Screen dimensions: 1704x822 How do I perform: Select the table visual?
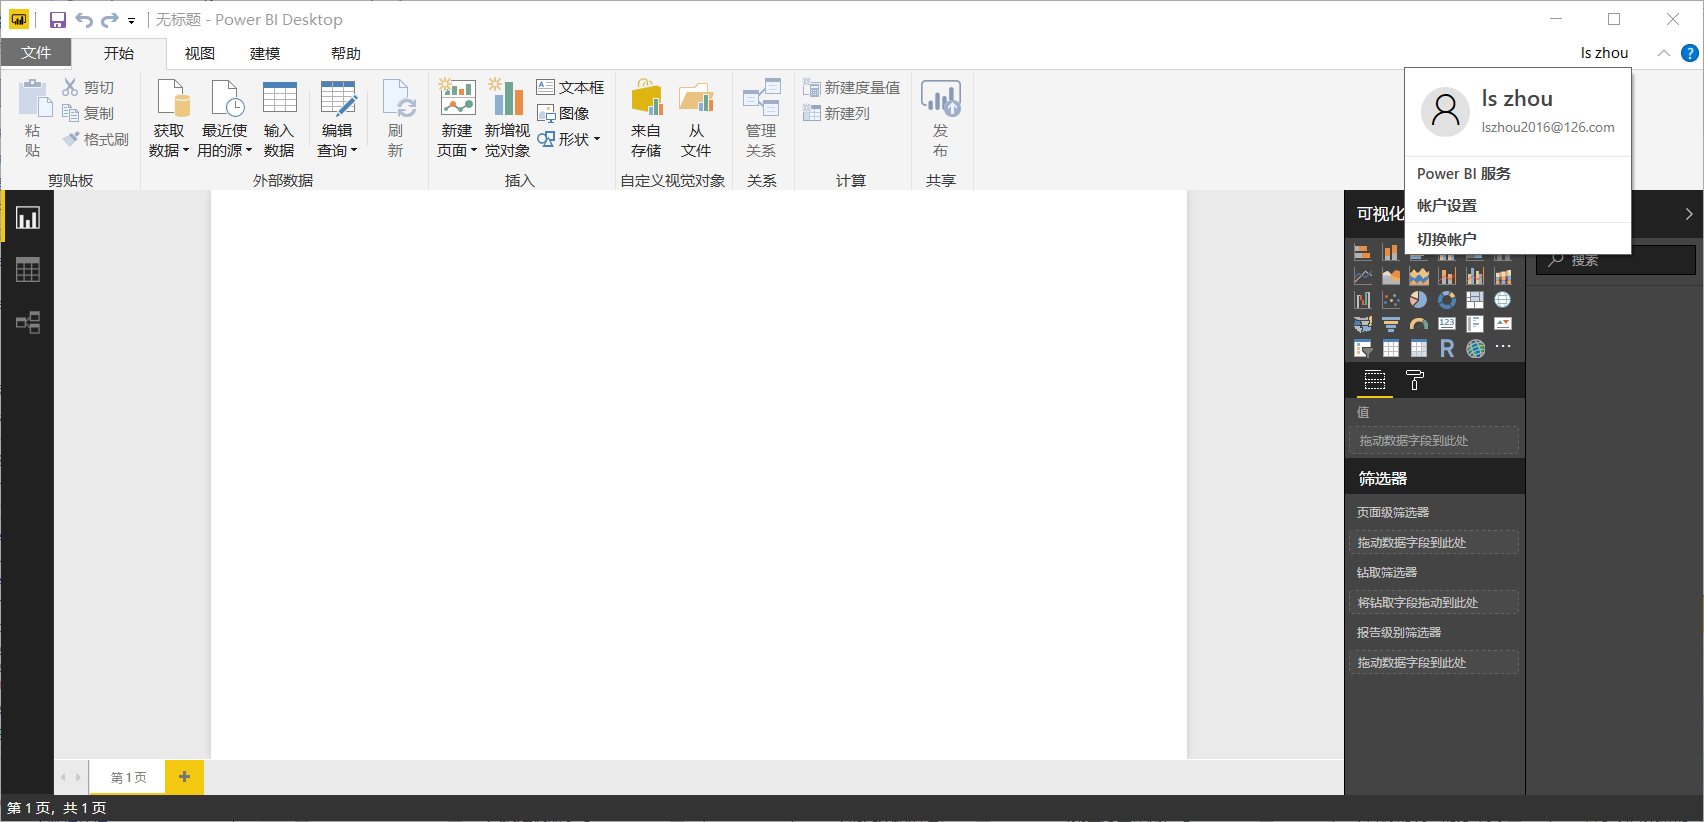click(1391, 348)
